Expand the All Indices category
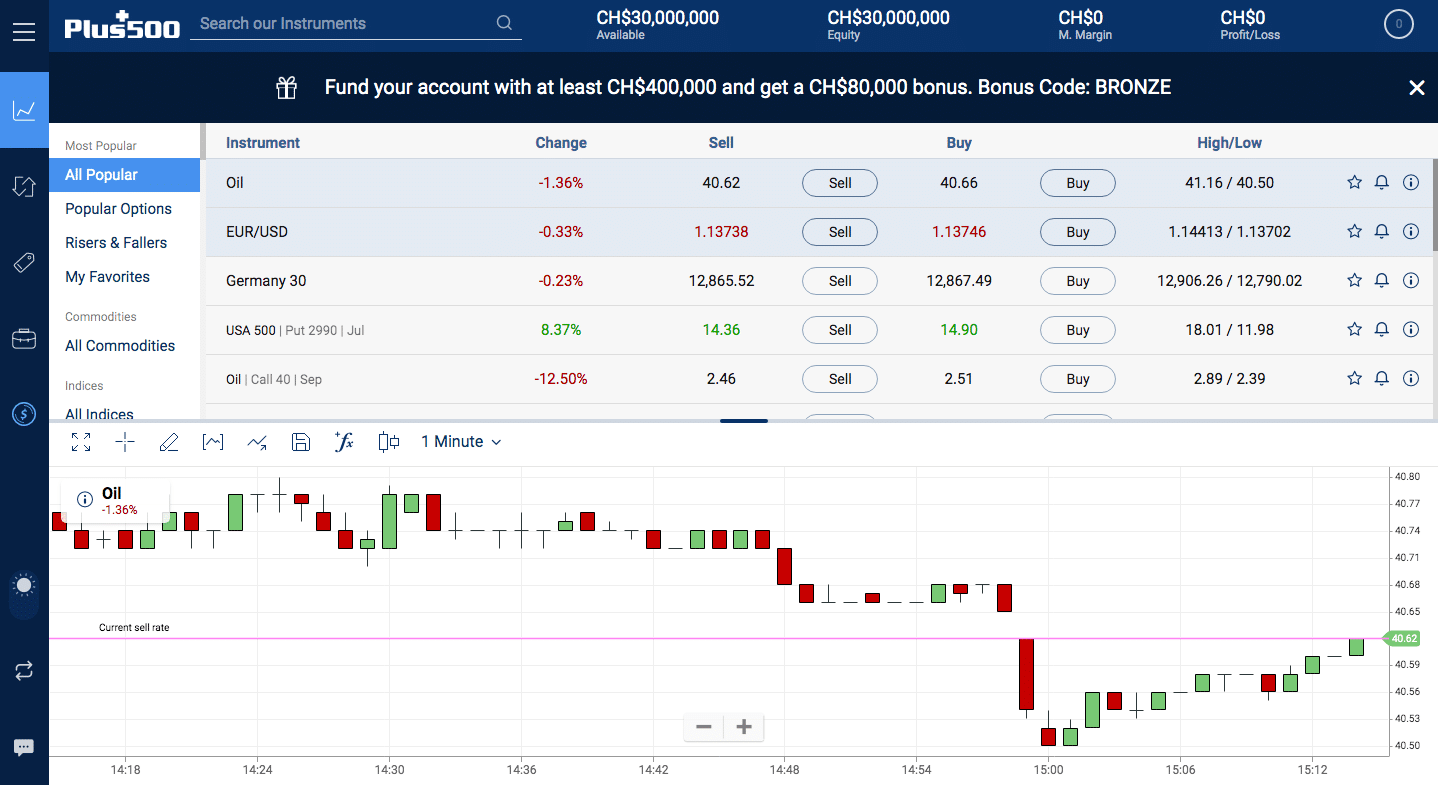This screenshot has height=785, width=1438. (x=99, y=414)
